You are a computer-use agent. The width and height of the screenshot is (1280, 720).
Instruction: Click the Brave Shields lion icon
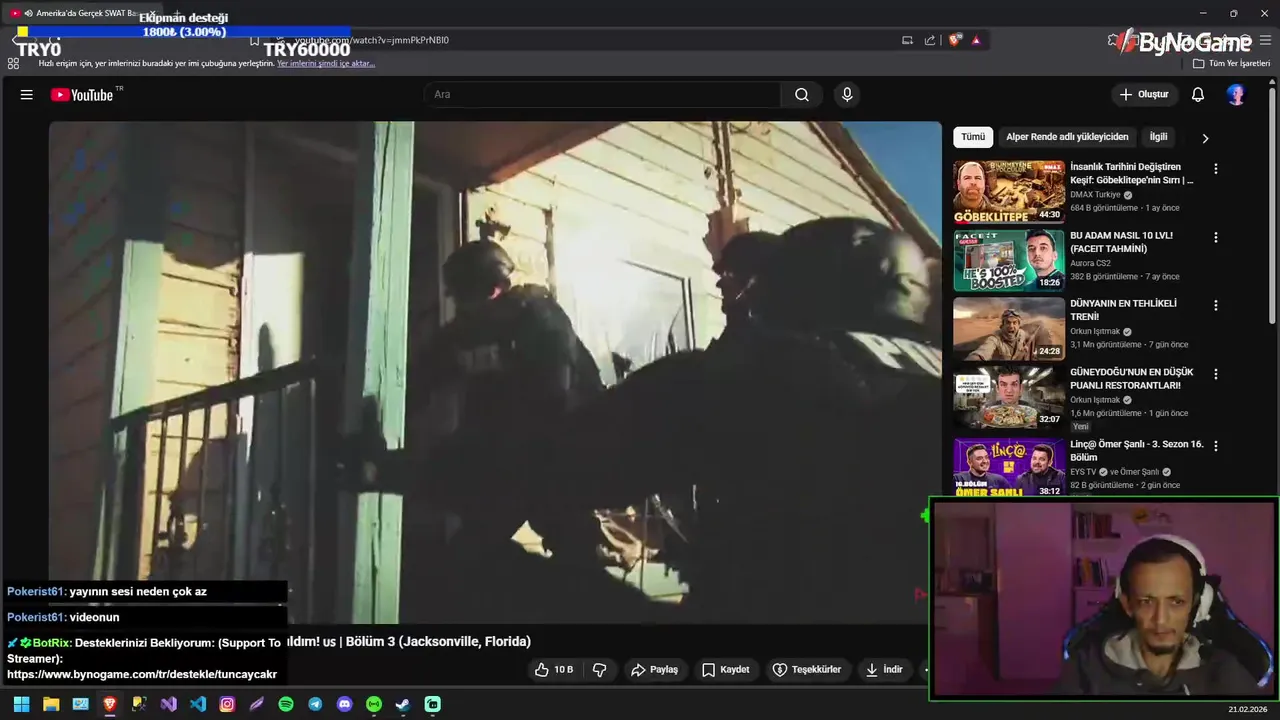pos(955,40)
